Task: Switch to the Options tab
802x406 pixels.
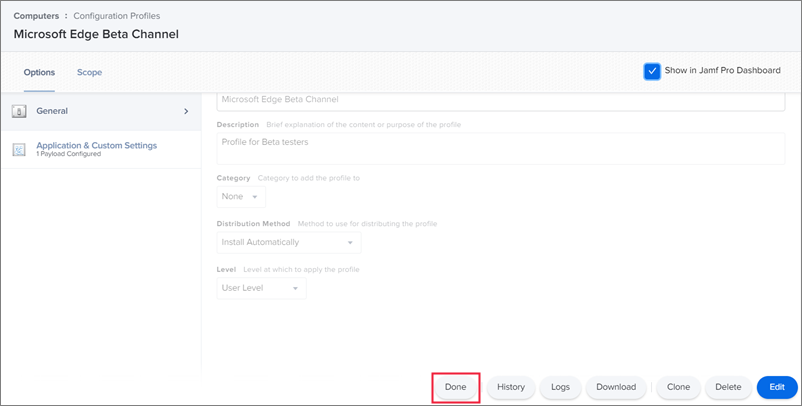Action: click(x=39, y=72)
